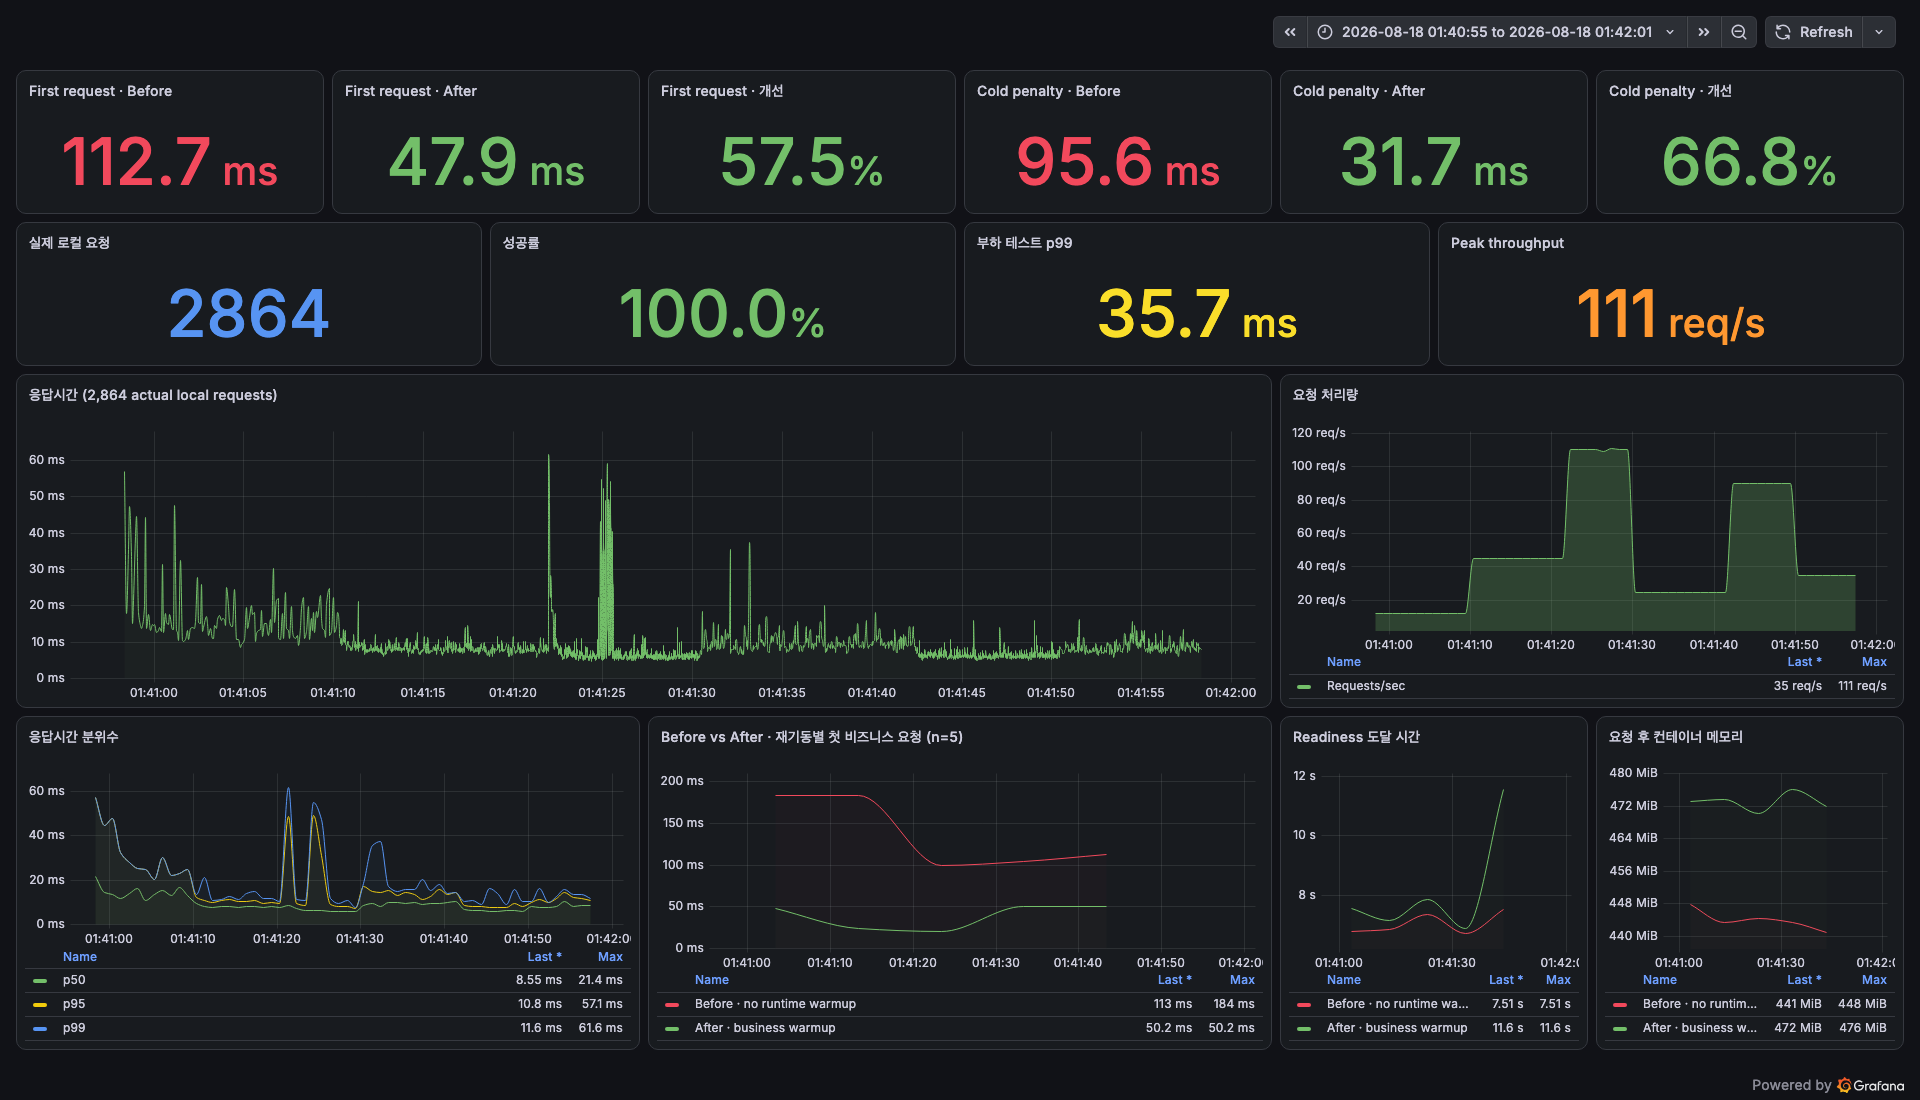The image size is (1920, 1100).
Task: Click p99 blue color swatch
Action: tap(40, 1028)
